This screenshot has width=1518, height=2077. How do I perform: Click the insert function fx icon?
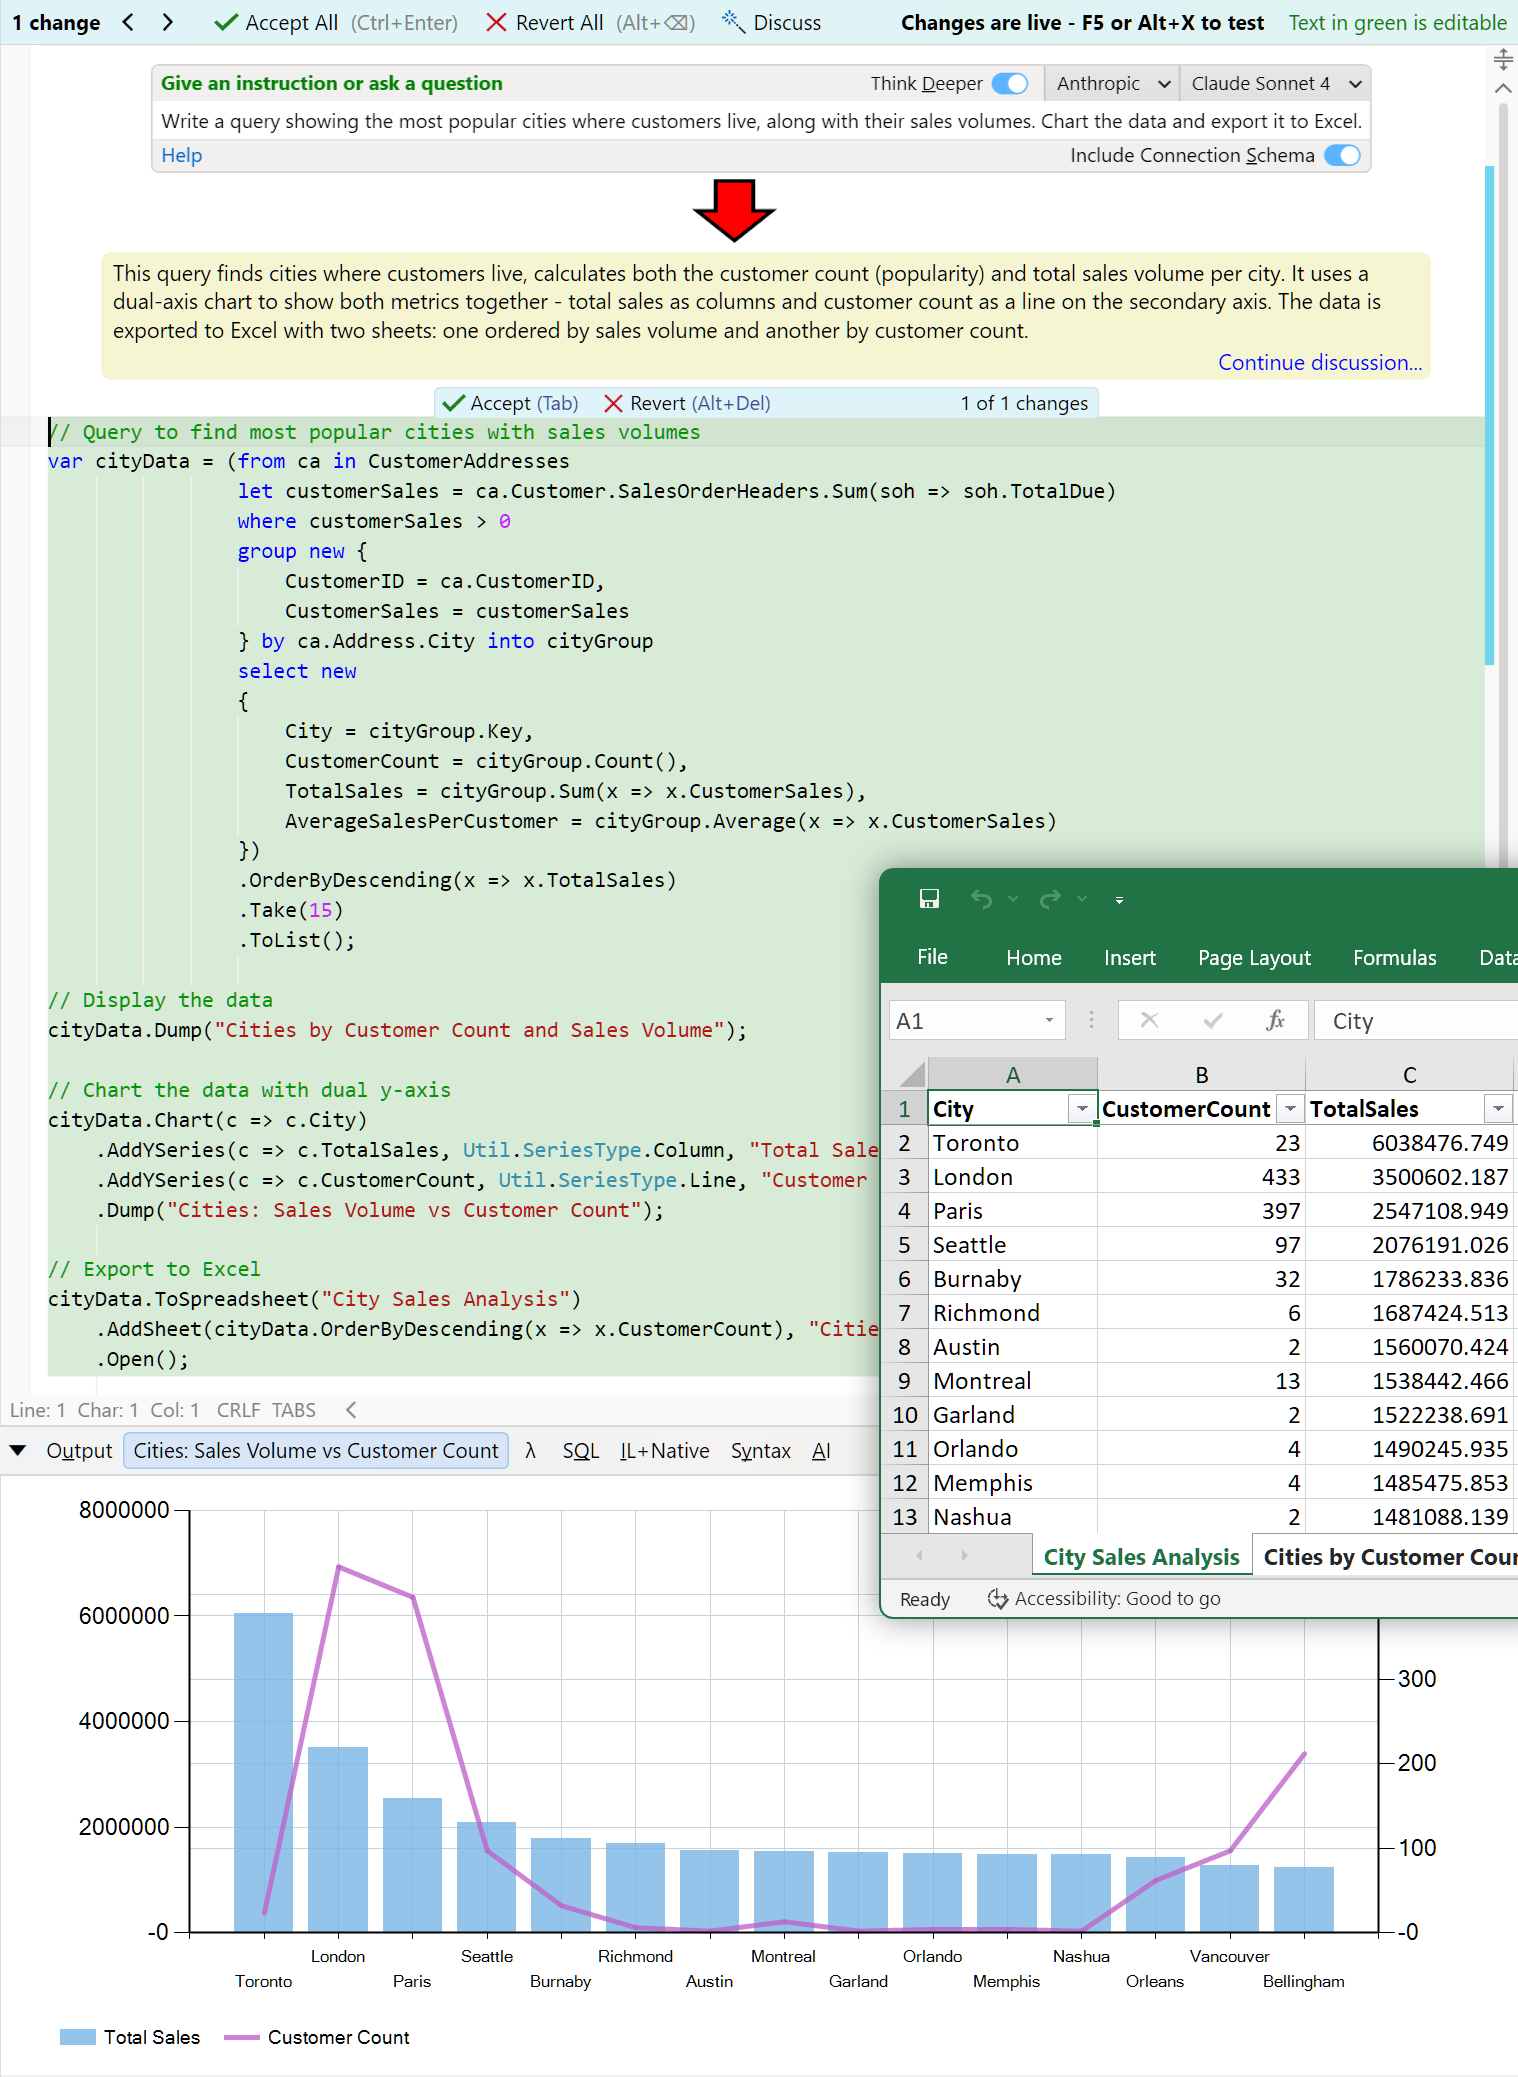point(1275,1020)
